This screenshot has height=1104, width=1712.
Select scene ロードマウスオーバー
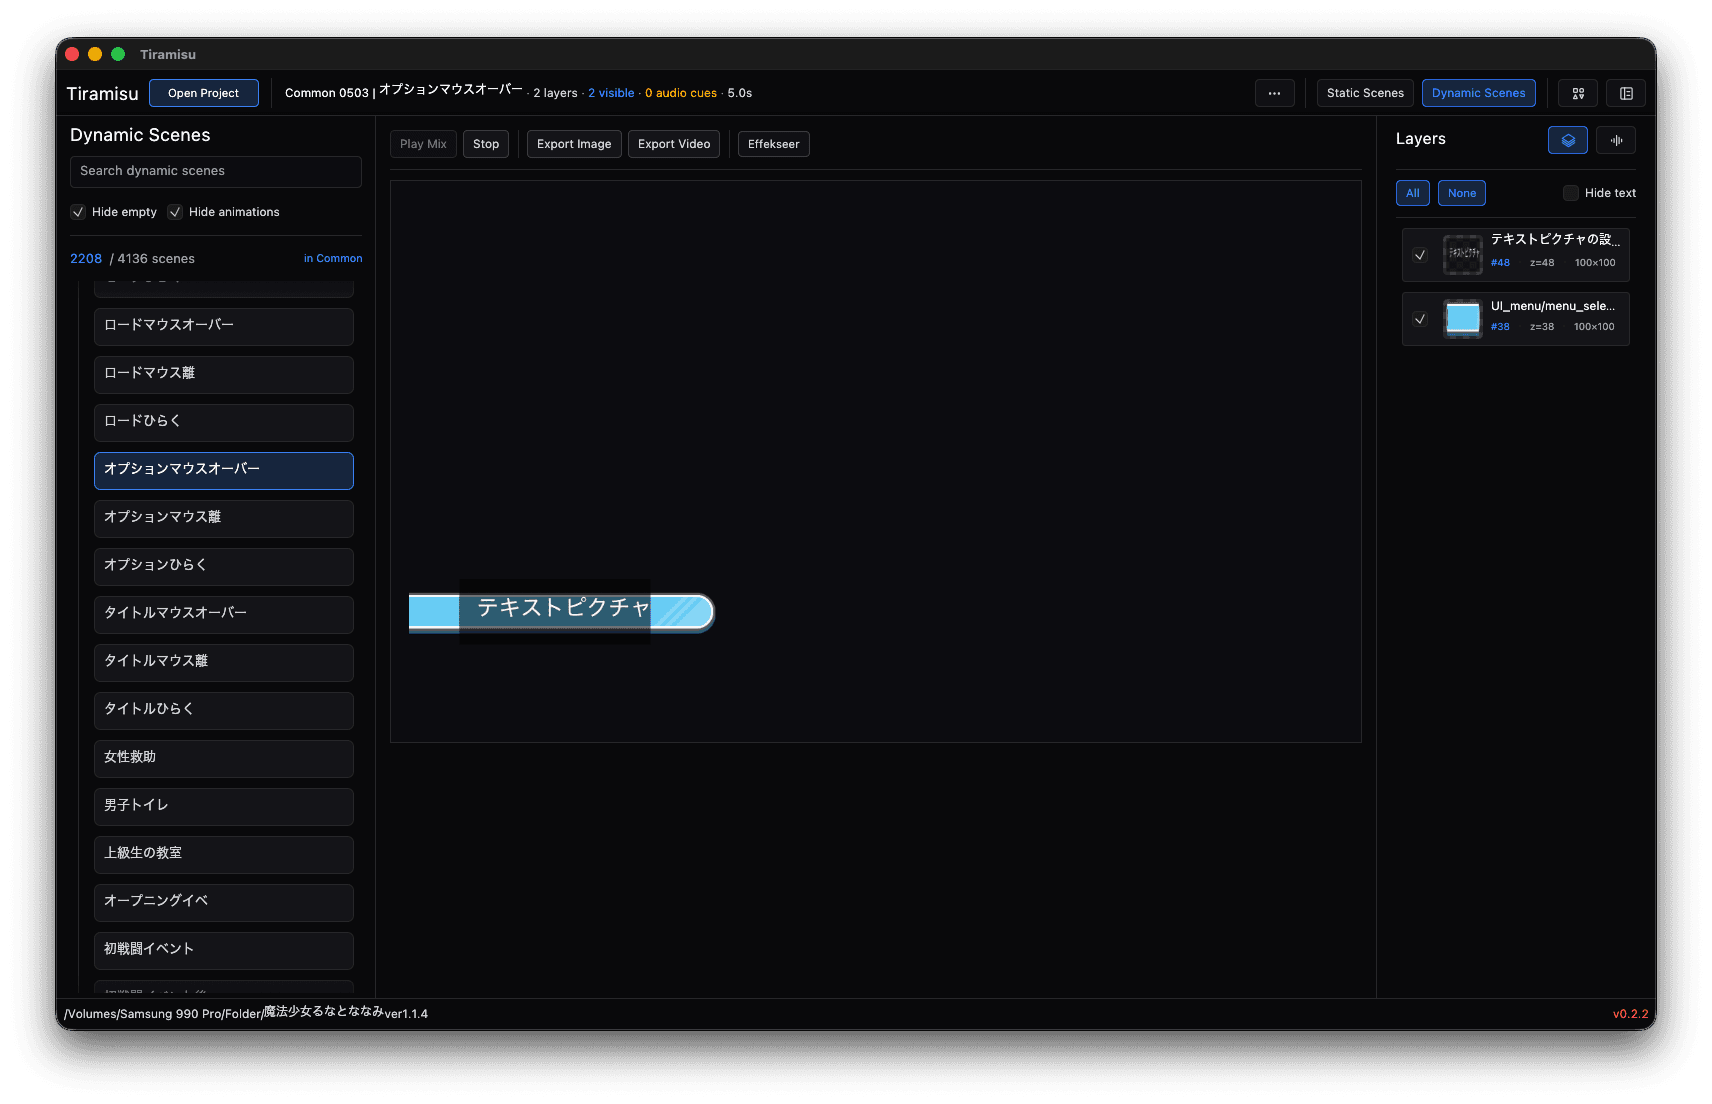click(x=224, y=327)
